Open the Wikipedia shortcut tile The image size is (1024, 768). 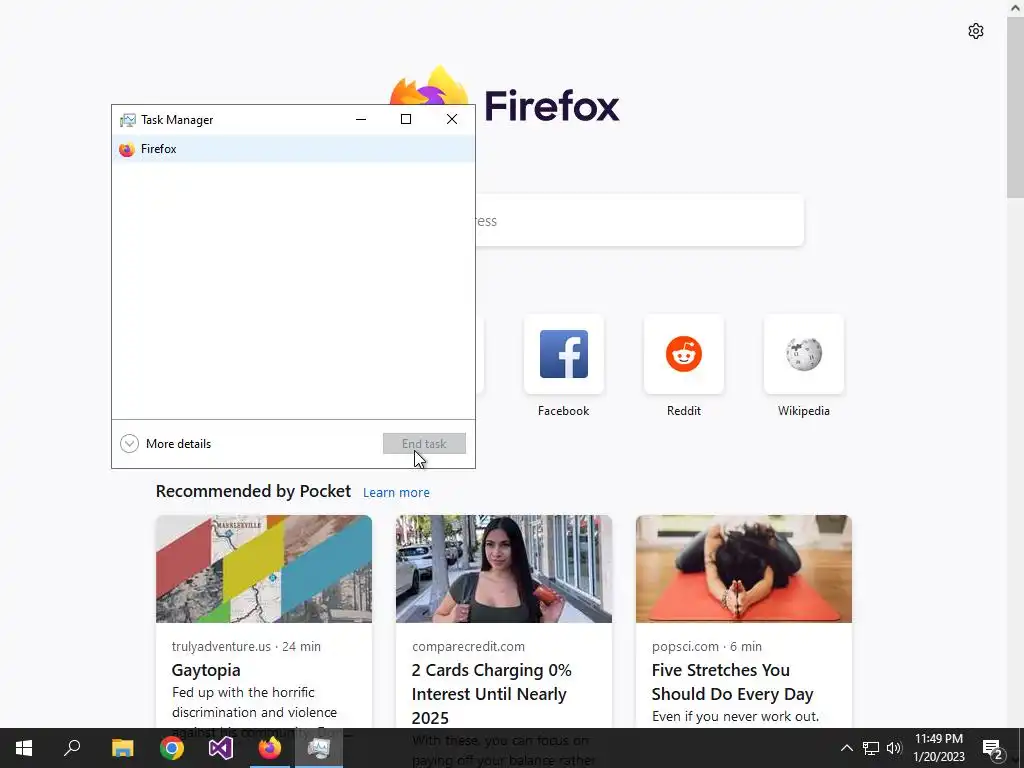point(804,354)
